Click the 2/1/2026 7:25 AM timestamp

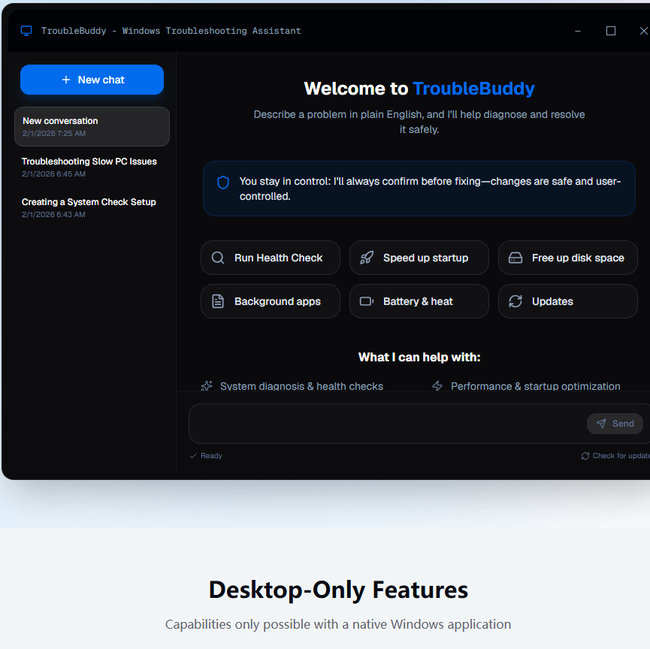pos(54,133)
